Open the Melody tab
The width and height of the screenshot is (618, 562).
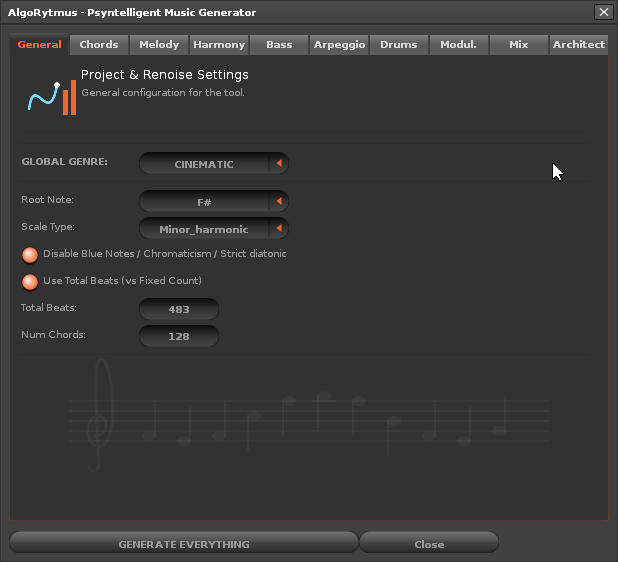pos(159,45)
